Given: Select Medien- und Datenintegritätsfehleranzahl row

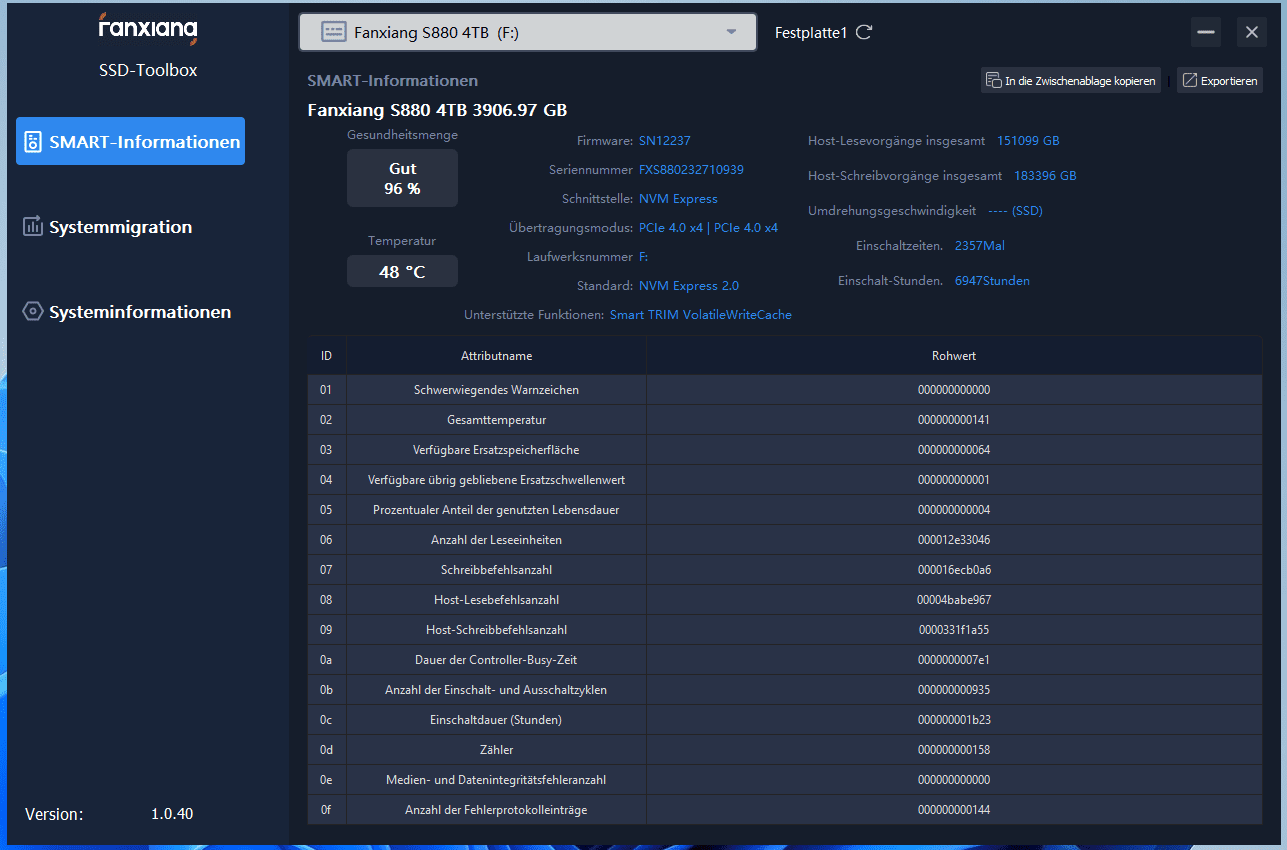Looking at the screenshot, I should click(x=785, y=780).
